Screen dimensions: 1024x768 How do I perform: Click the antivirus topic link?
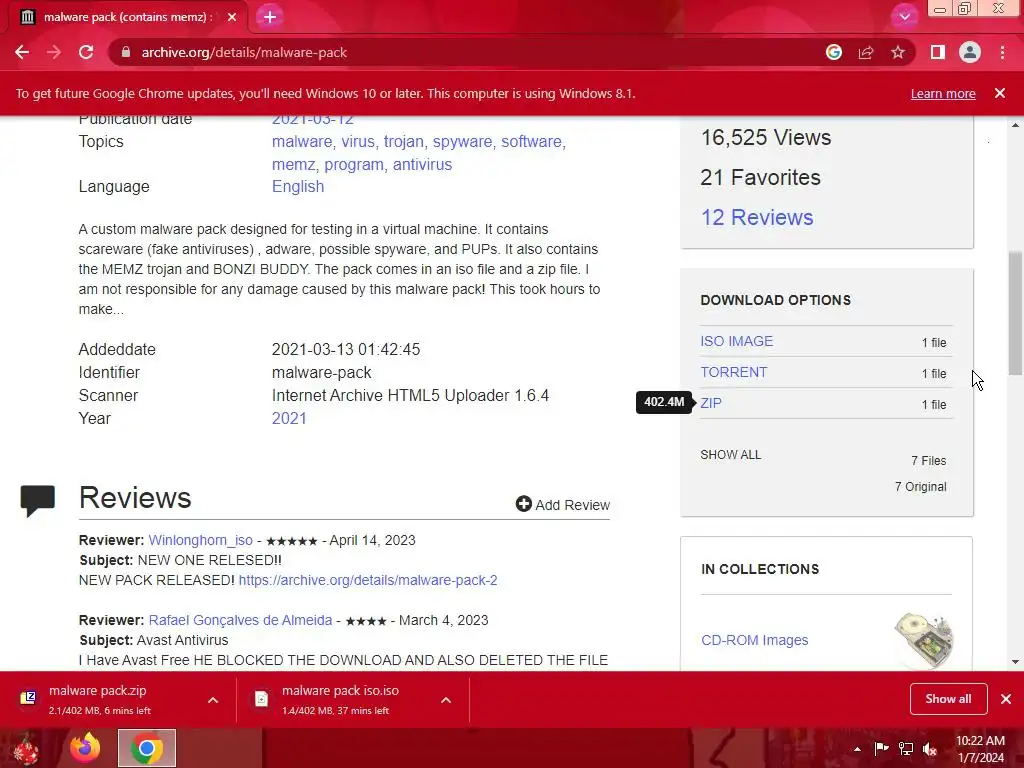[x=422, y=165]
